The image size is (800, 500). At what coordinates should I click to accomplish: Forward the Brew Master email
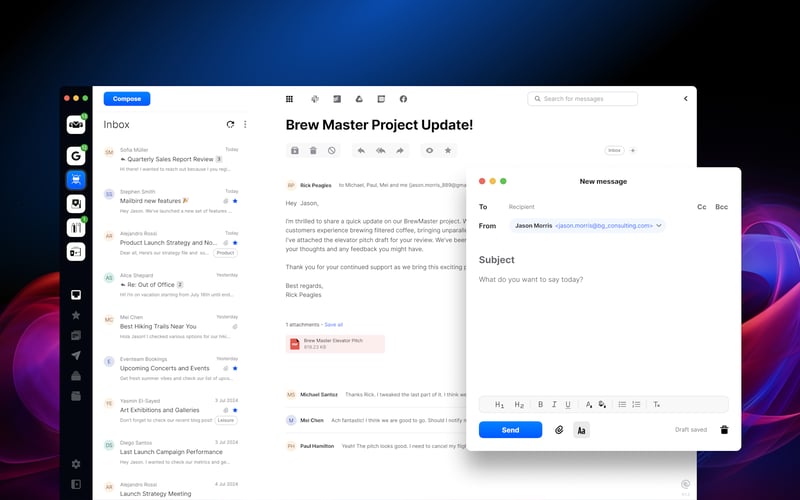tap(400, 151)
